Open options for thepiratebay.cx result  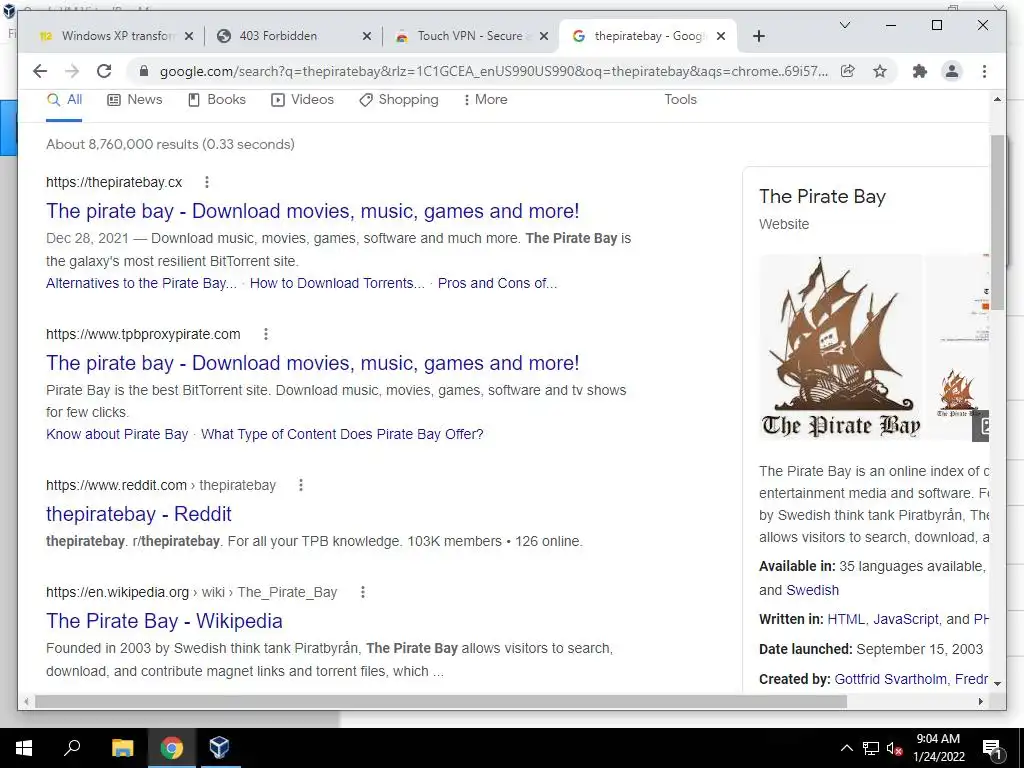coord(206,182)
